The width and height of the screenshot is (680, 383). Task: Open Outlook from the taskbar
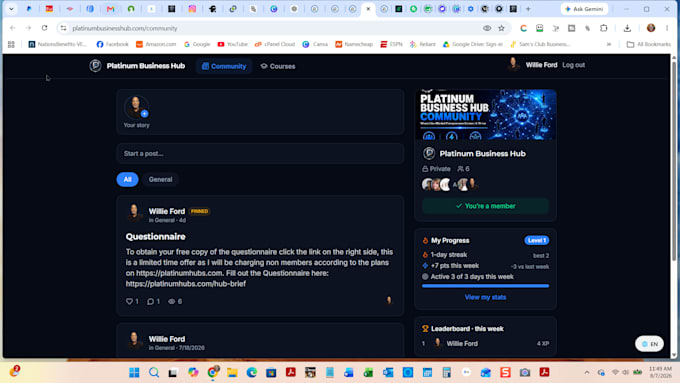(x=388, y=372)
